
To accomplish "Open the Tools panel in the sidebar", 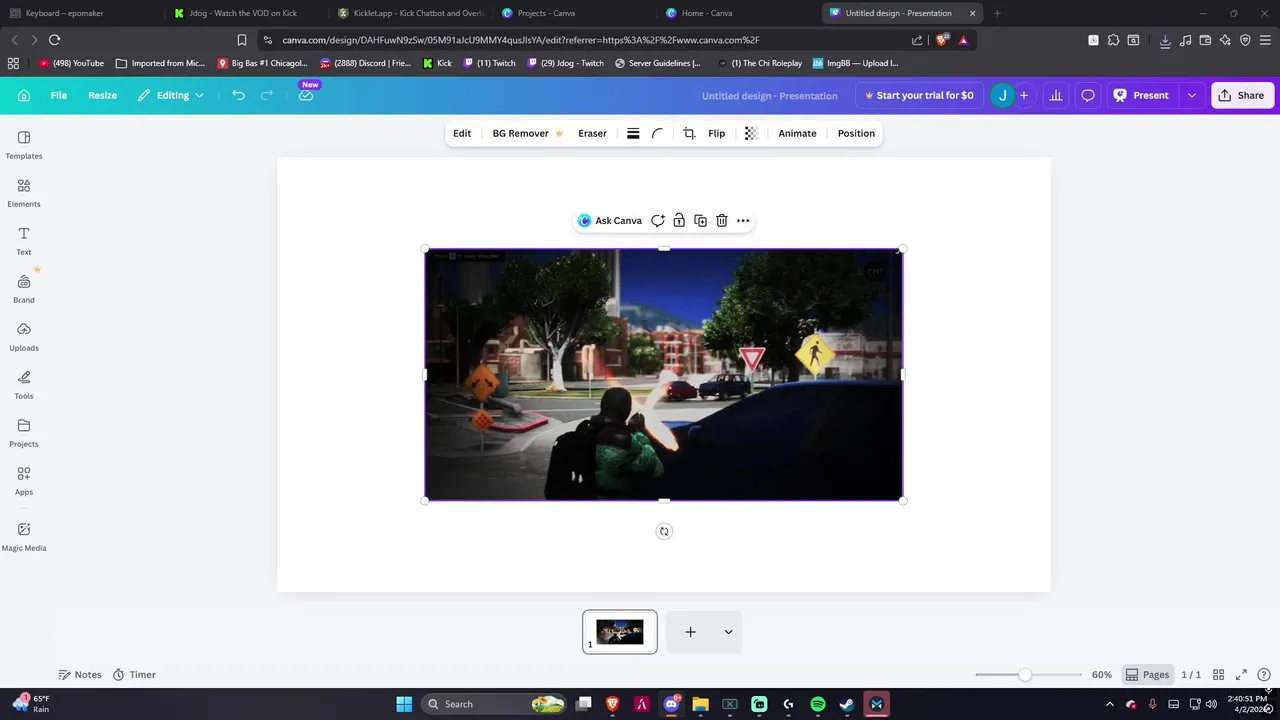I will click(x=24, y=385).
